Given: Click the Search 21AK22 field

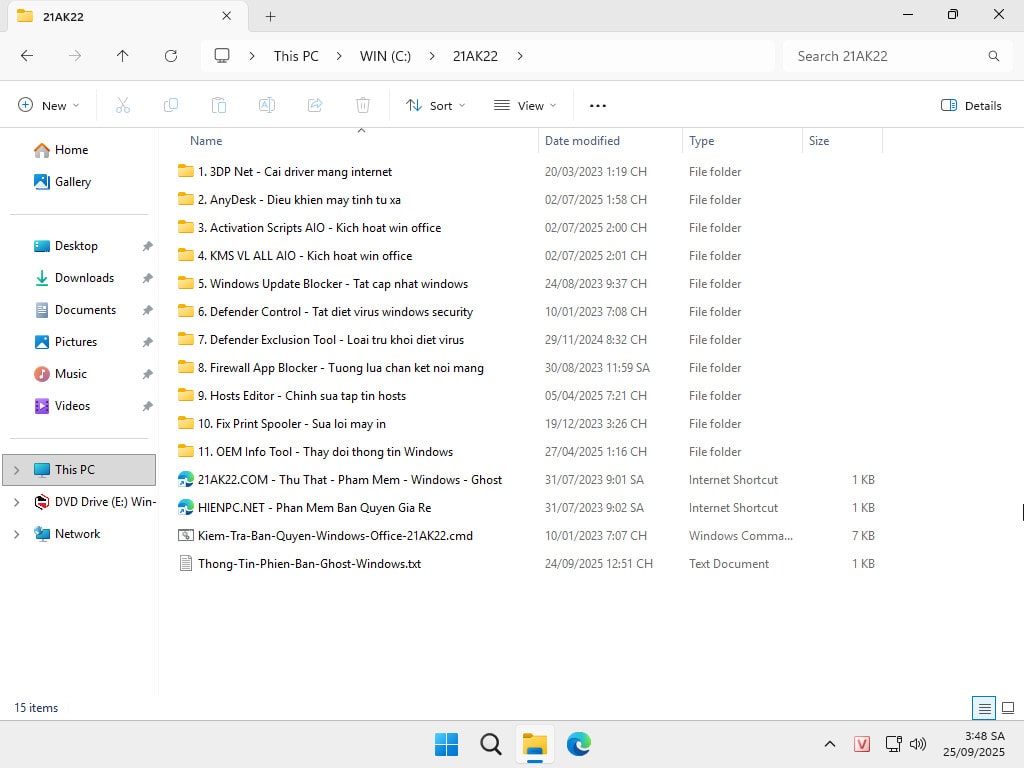Looking at the screenshot, I should point(885,56).
